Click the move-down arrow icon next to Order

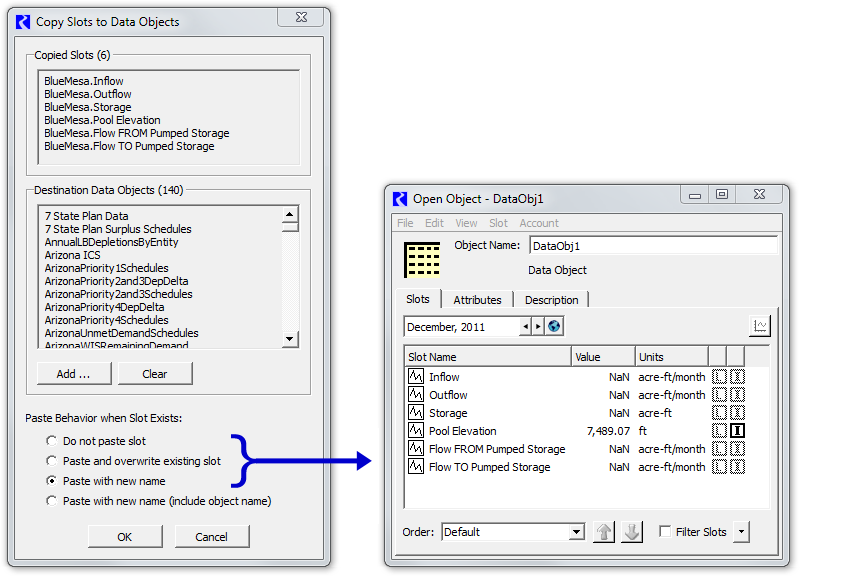coord(632,531)
